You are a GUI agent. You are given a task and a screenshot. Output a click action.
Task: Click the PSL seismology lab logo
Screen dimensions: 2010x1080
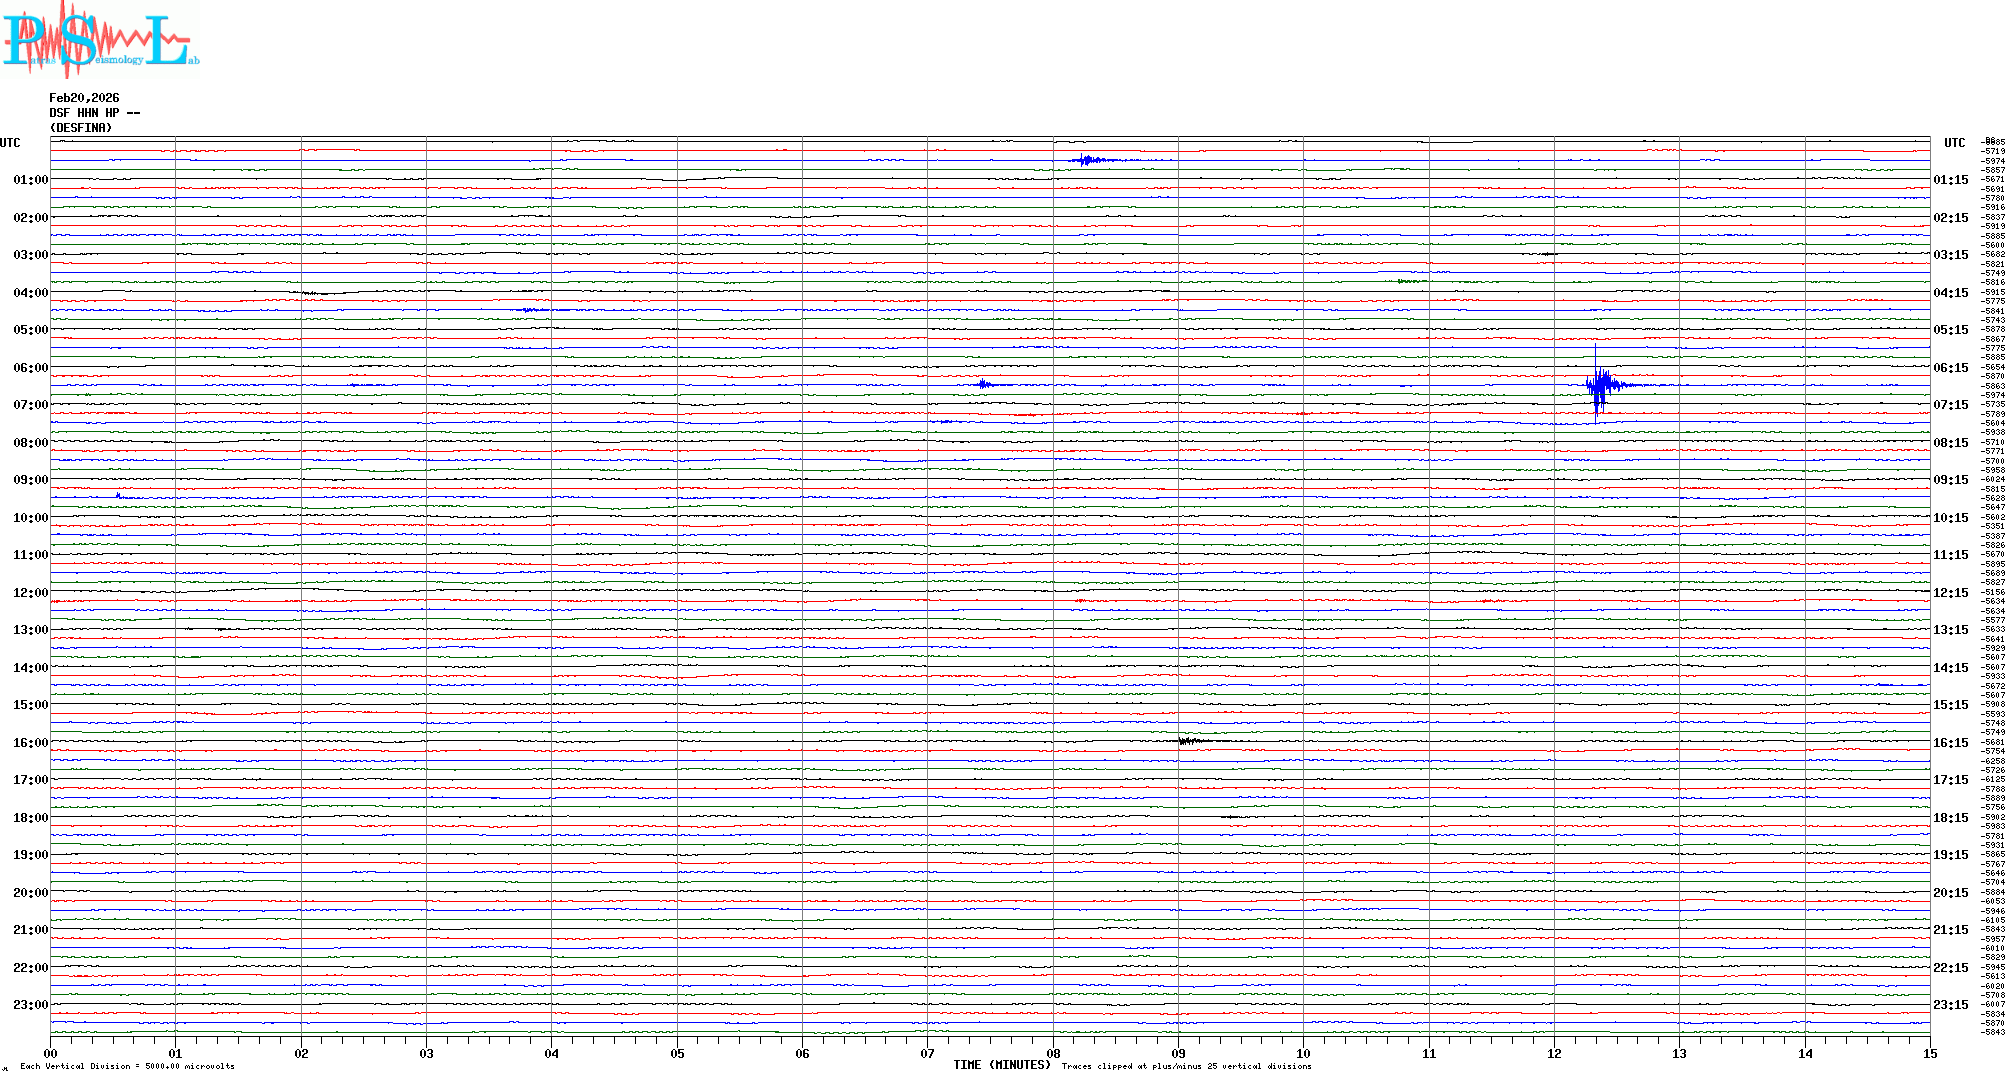pos(98,40)
